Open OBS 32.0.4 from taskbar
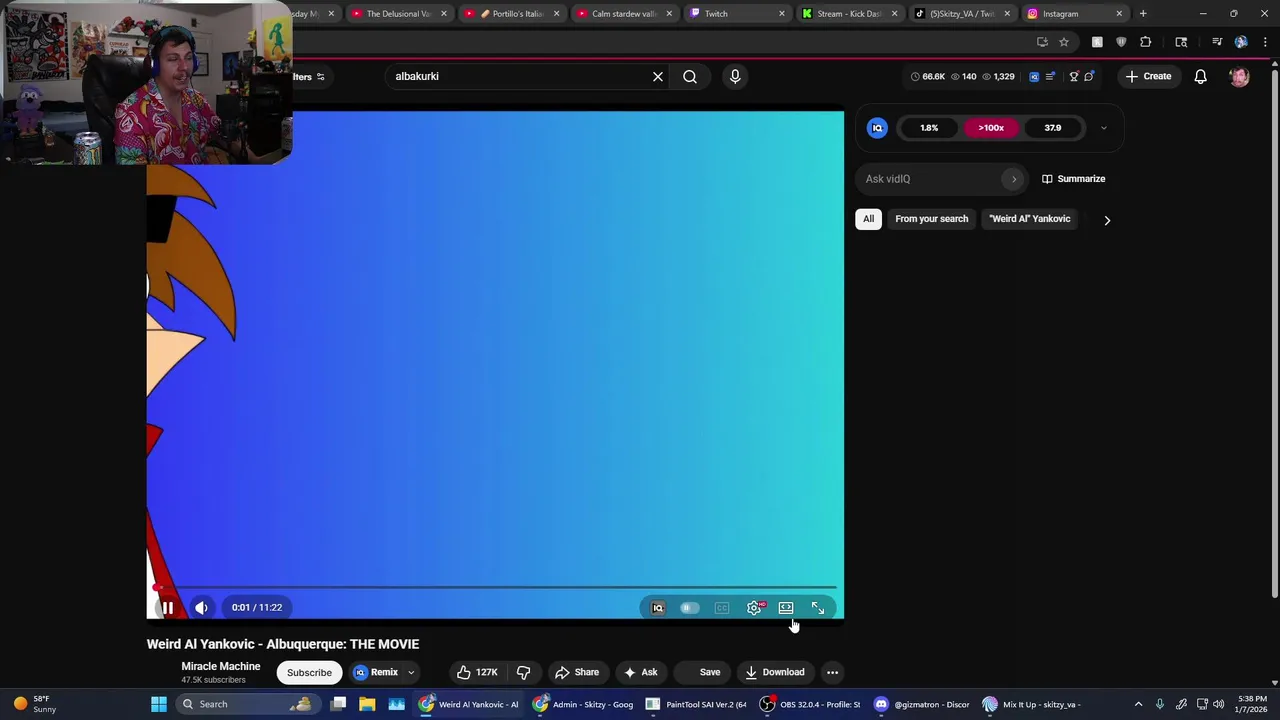 tap(810, 704)
